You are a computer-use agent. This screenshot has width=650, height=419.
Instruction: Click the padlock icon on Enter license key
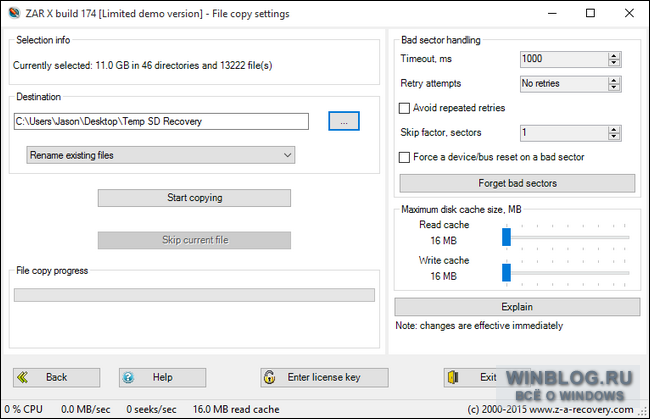point(270,377)
